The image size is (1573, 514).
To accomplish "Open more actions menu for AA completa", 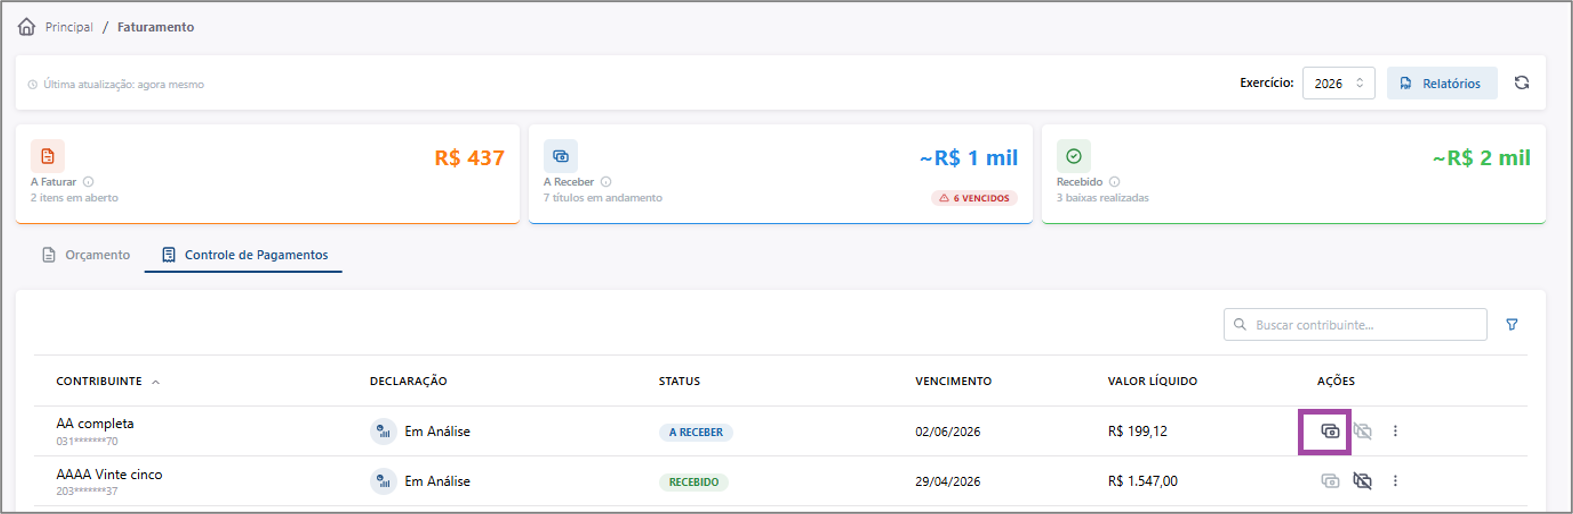I will pos(1395,431).
